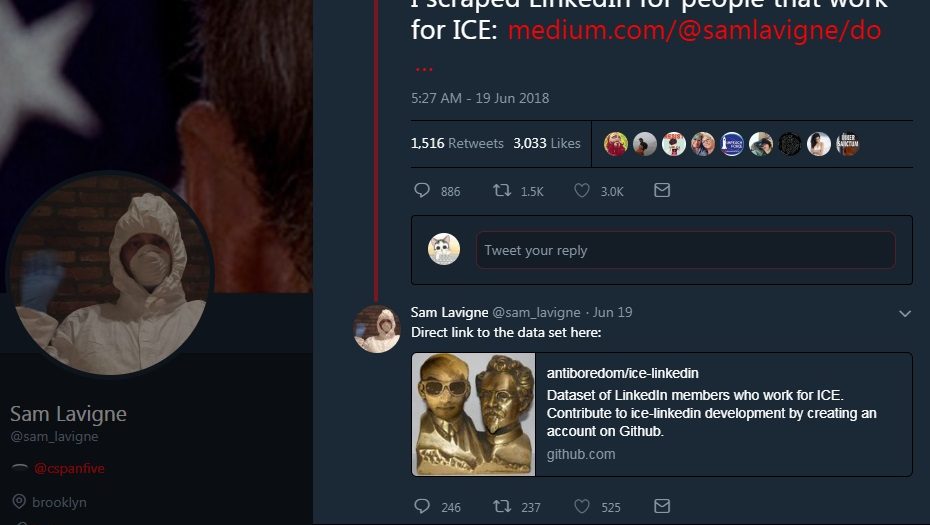Click envelope icon under the GitHub link tweet

pos(662,506)
